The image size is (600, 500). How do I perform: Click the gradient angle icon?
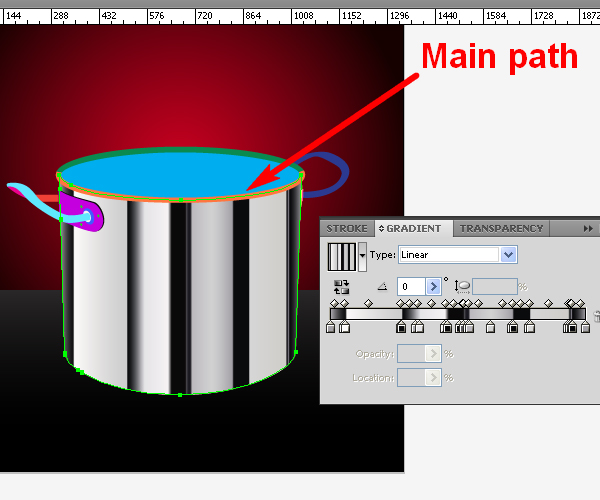tap(382, 286)
